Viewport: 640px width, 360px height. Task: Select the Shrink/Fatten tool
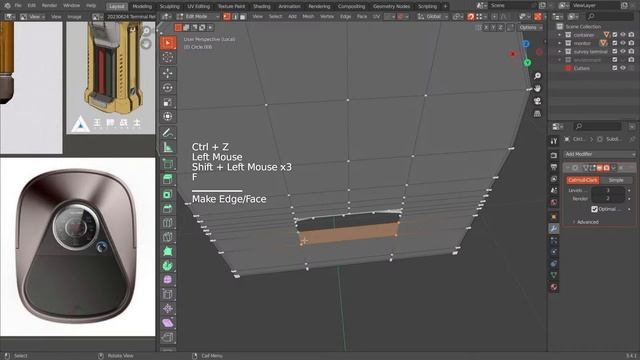[x=168, y=309]
